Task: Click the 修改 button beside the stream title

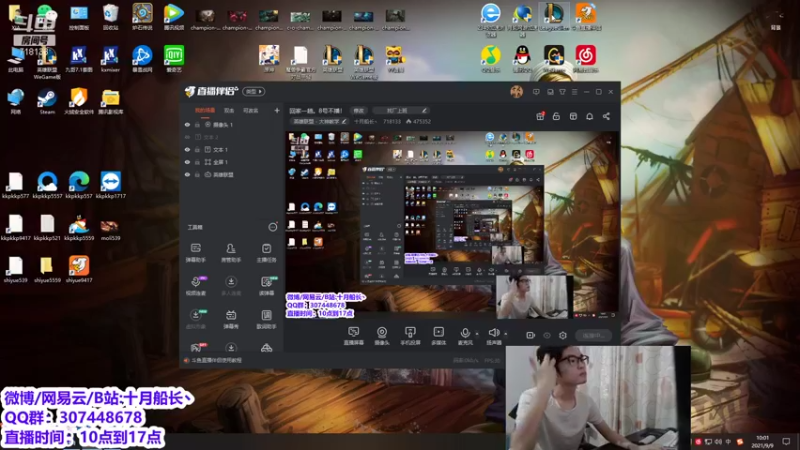Action: [x=359, y=110]
